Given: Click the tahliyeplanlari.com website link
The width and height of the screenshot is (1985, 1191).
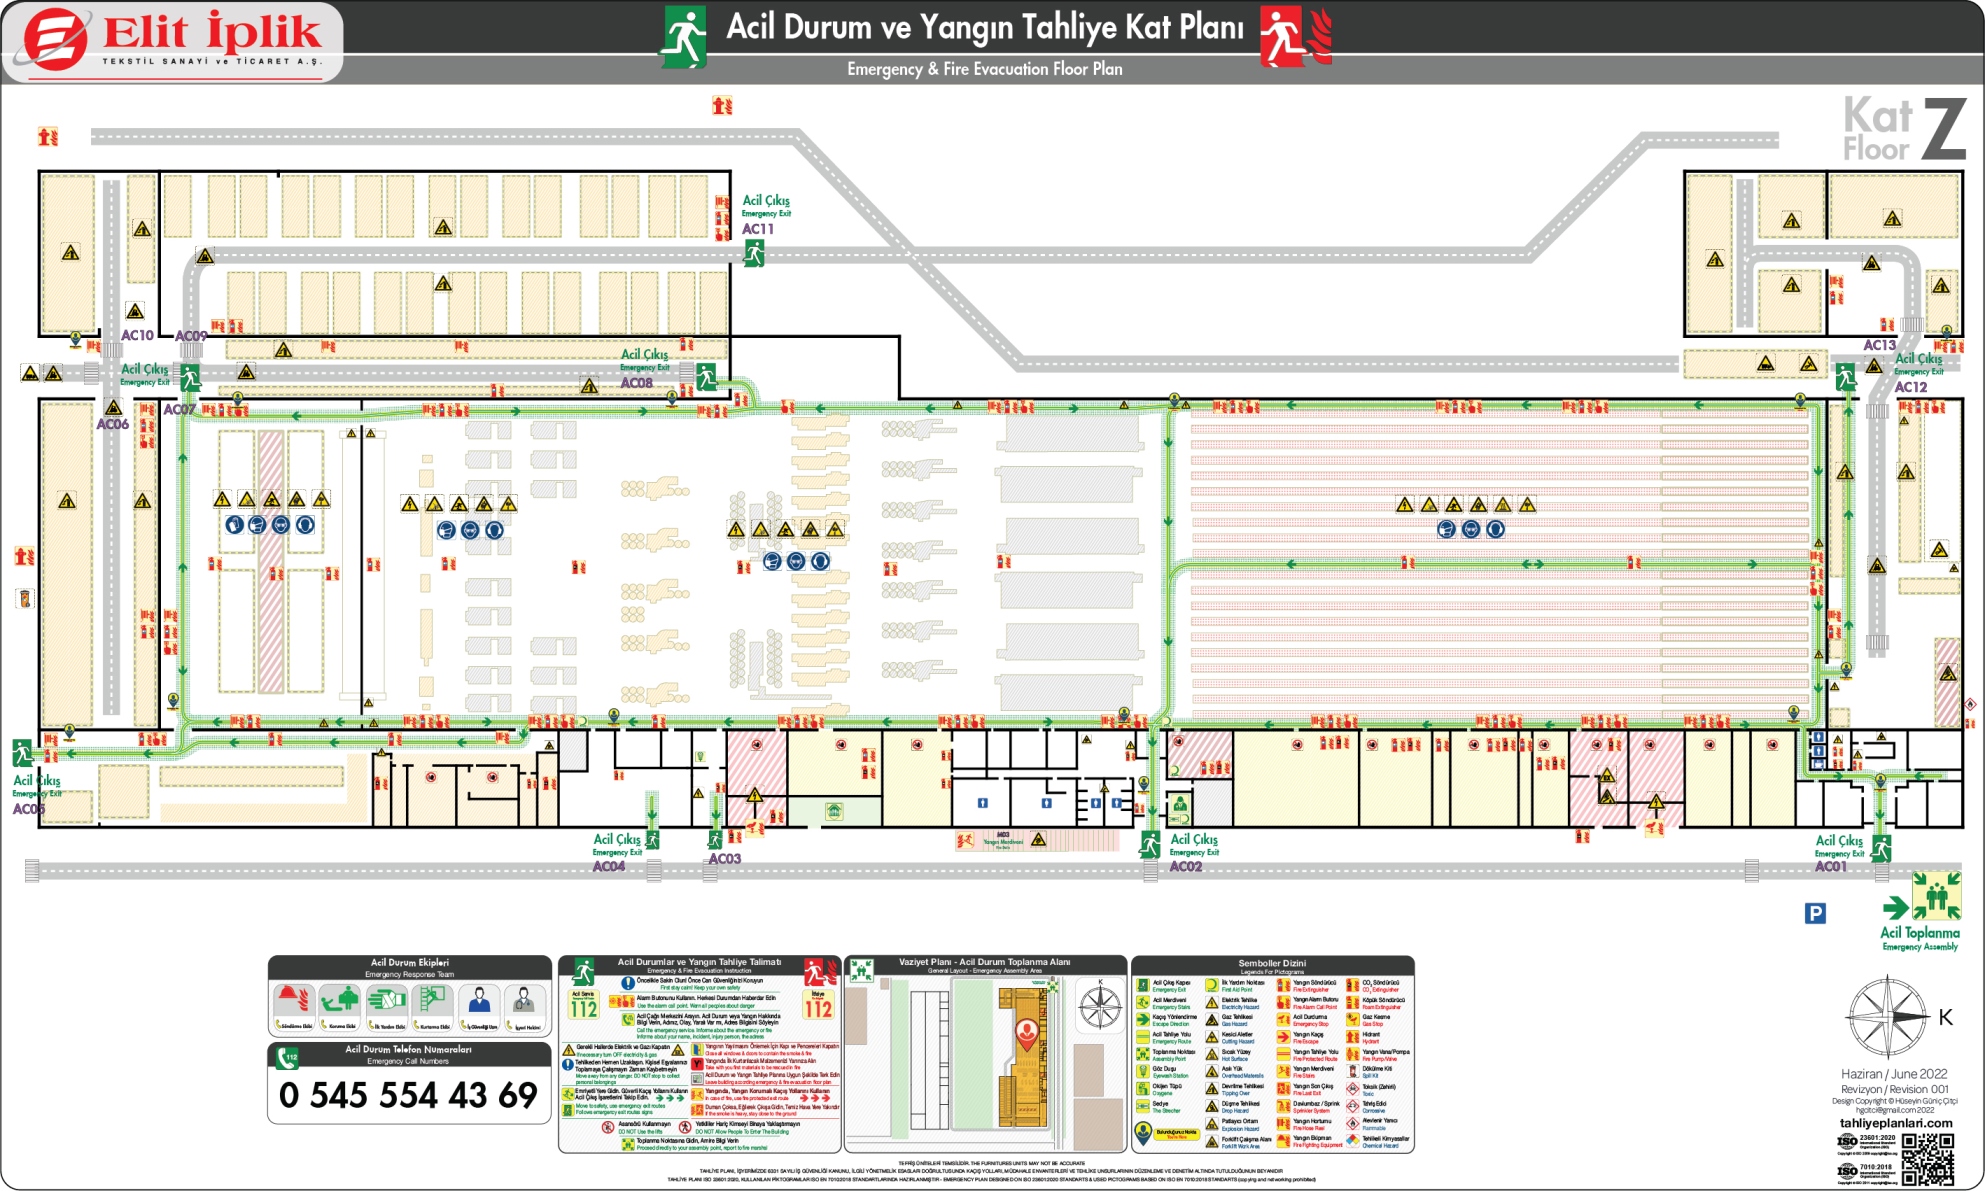Looking at the screenshot, I should point(1895,1123).
